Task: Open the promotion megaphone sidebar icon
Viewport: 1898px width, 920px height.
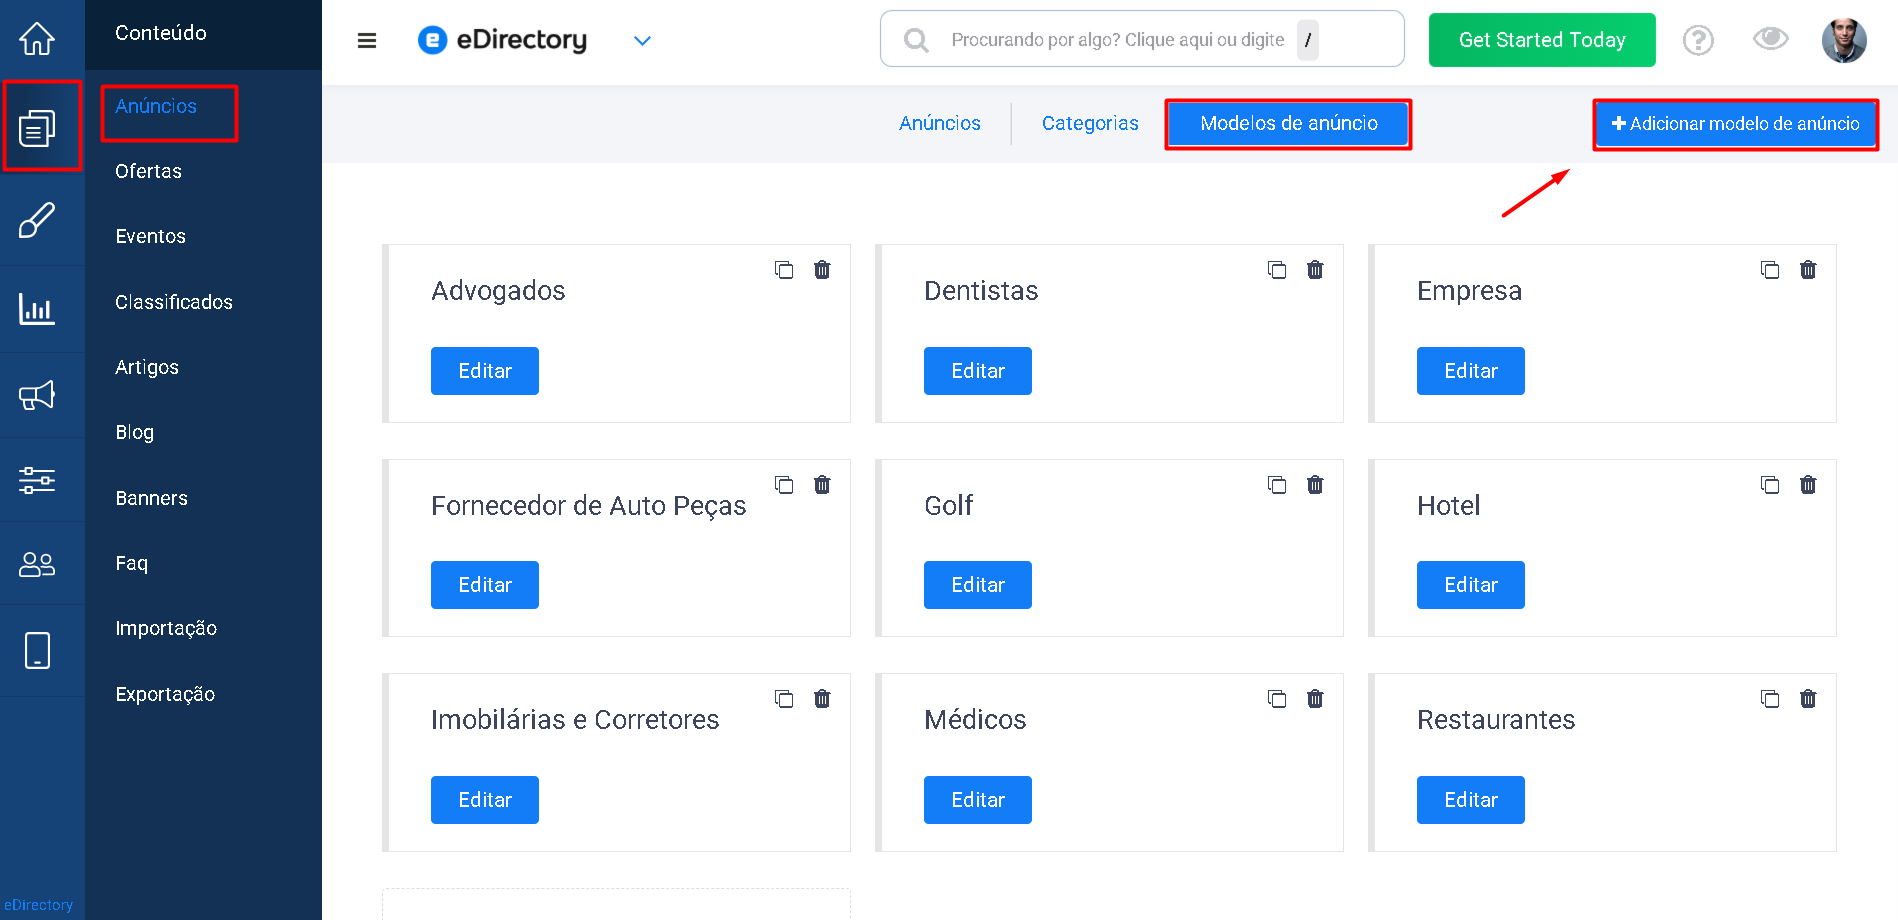Action: pyautogui.click(x=37, y=396)
